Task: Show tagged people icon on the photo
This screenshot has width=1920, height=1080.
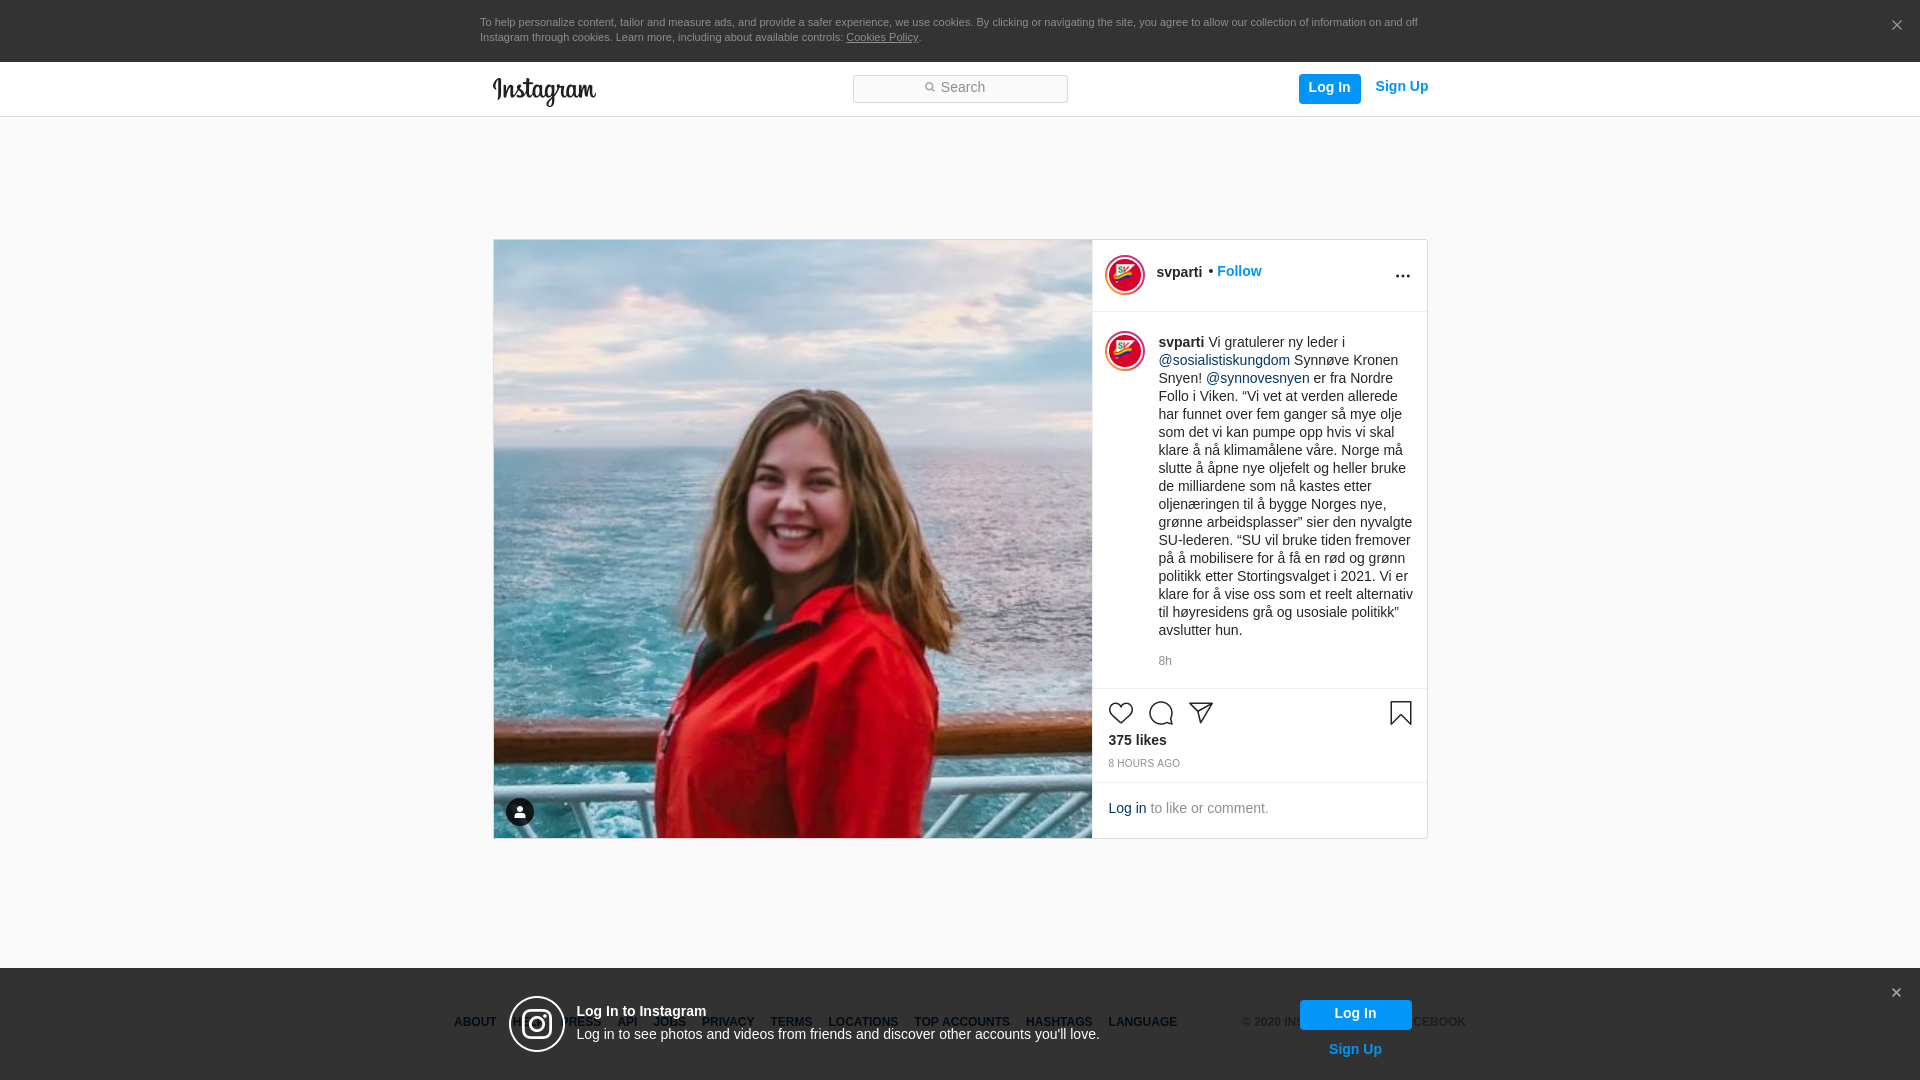Action: pyautogui.click(x=519, y=812)
